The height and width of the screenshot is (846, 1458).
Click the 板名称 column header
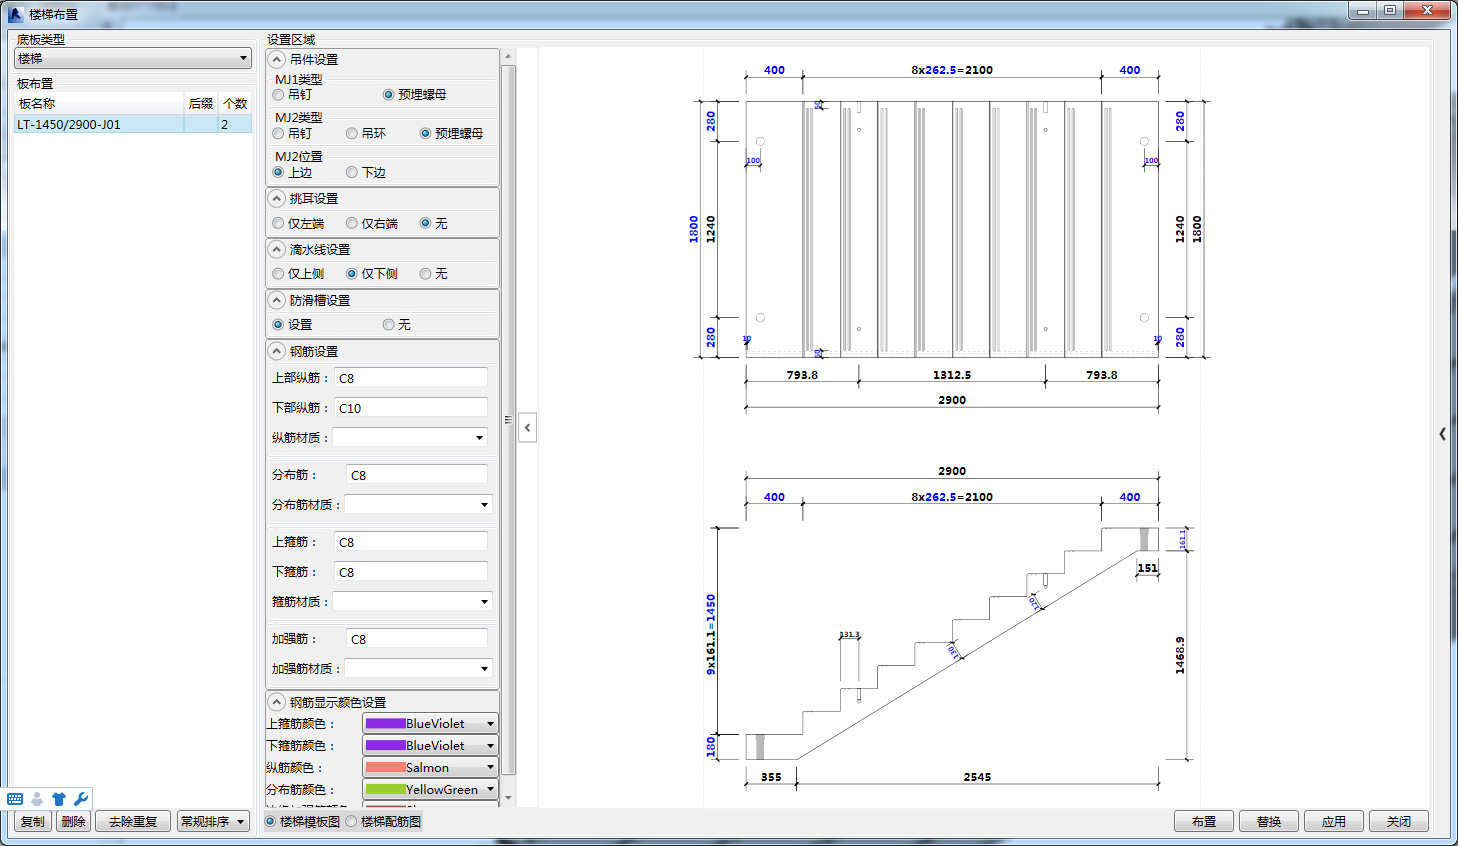pos(99,104)
